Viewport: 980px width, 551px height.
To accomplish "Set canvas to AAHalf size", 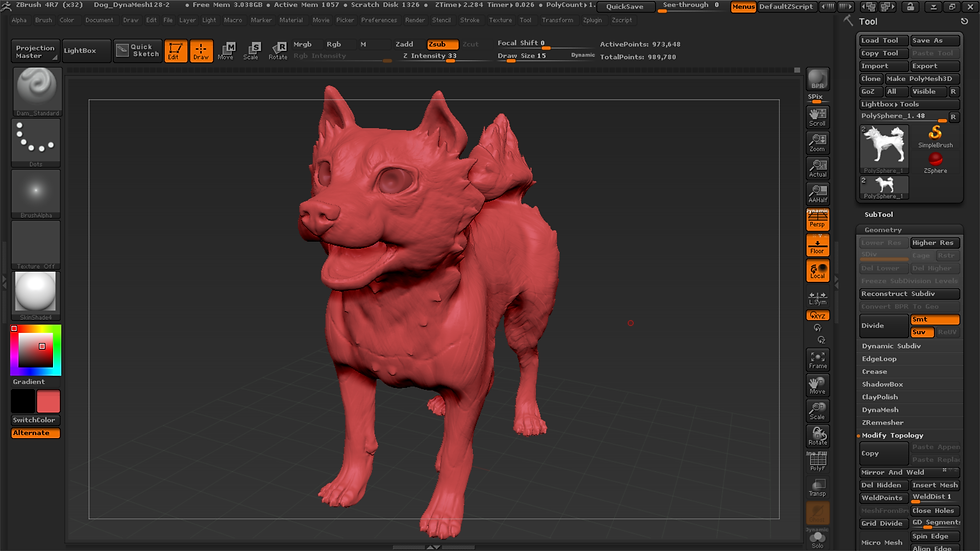I will pos(818,193).
